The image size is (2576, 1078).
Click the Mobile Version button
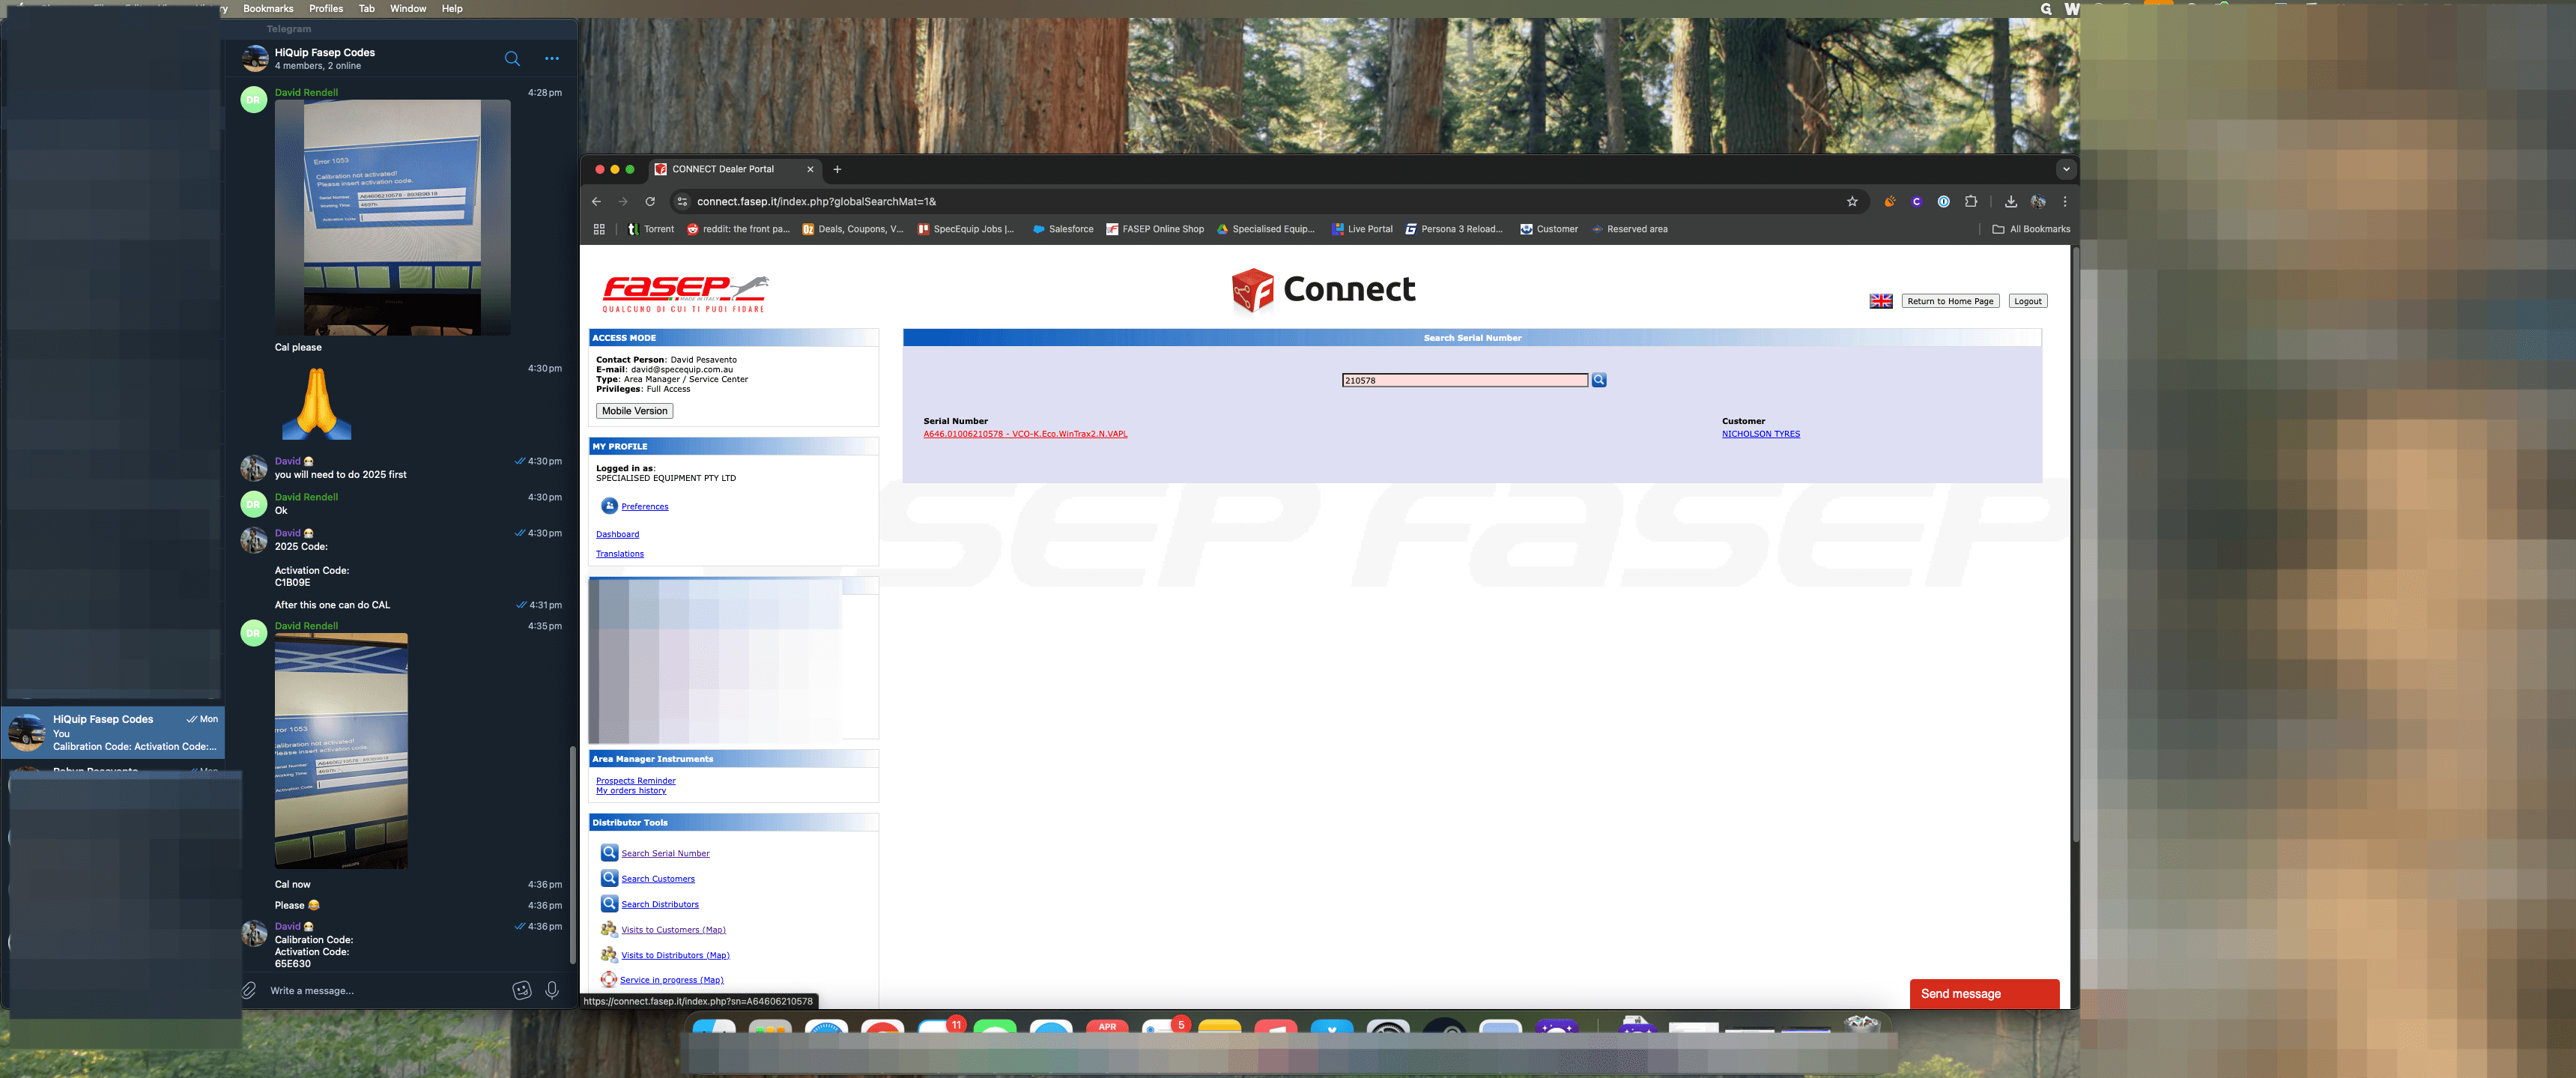[x=634, y=411]
